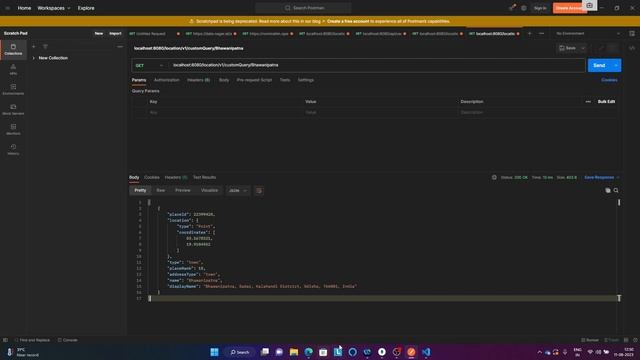This screenshot has width=640, height=360.
Task: Open the Save Response dropdown
Action: click(x=602, y=177)
